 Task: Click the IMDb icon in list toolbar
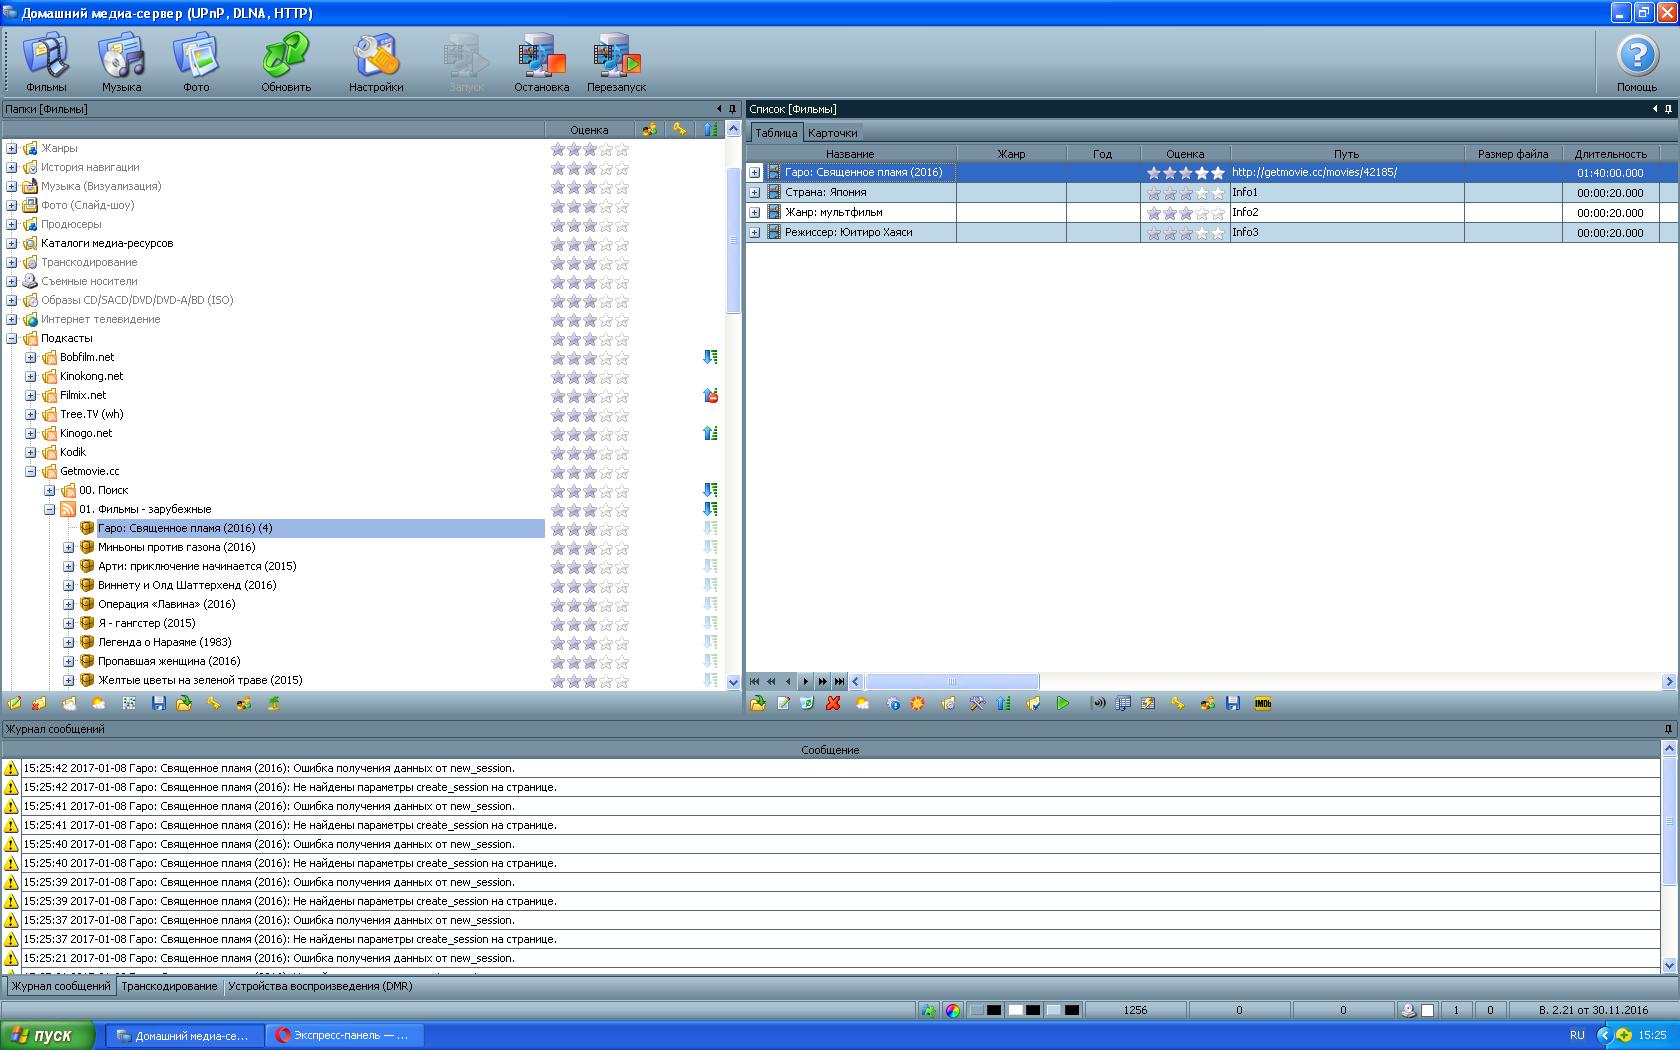click(1263, 704)
